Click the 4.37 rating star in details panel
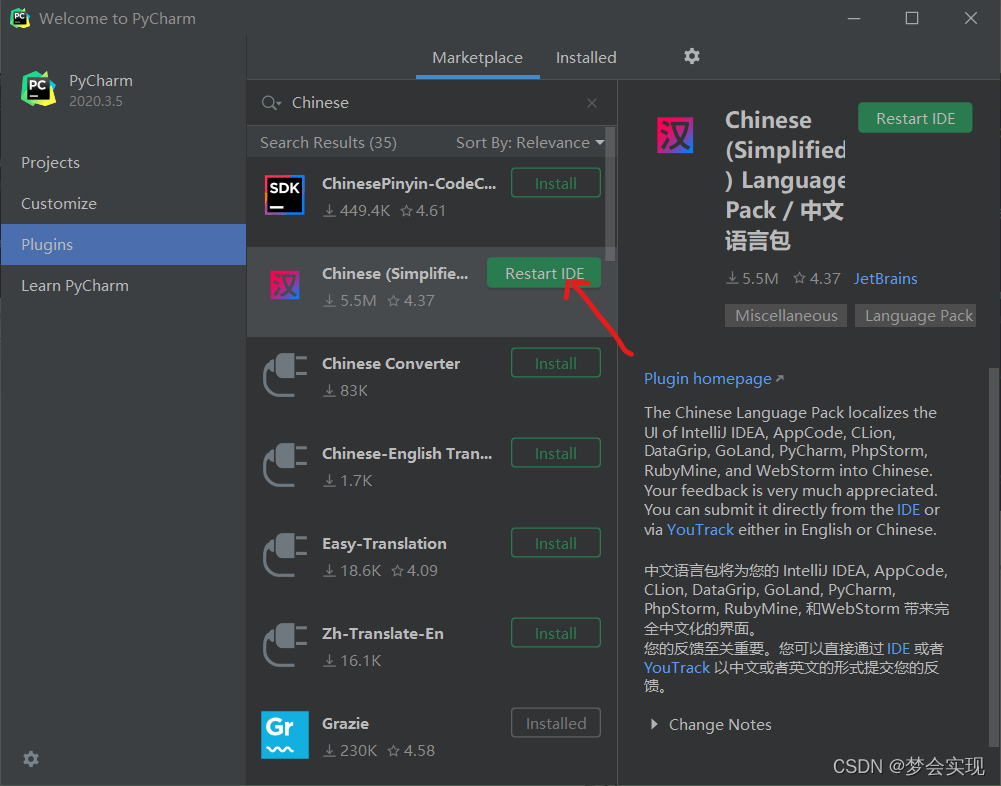The height and width of the screenshot is (786, 1001). point(799,278)
